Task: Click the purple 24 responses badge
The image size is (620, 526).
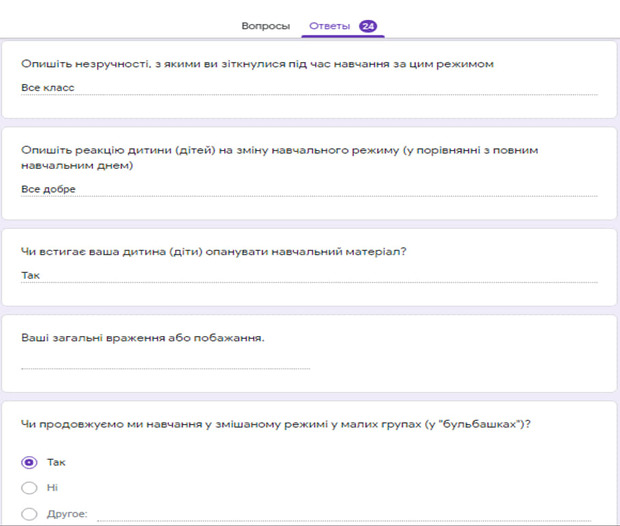Action: (367, 26)
